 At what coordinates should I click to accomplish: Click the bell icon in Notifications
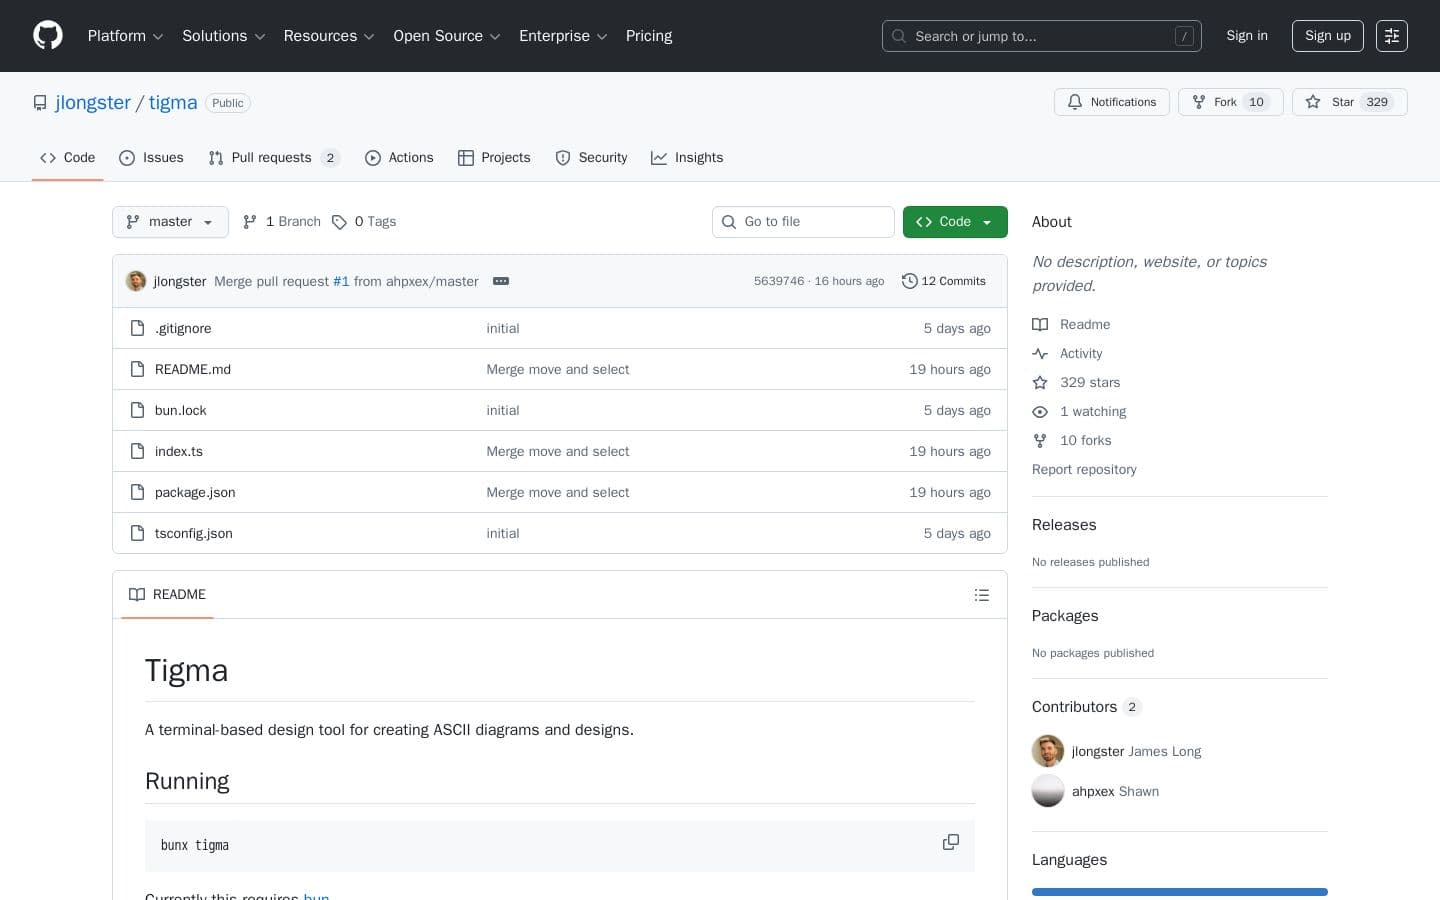tap(1075, 102)
